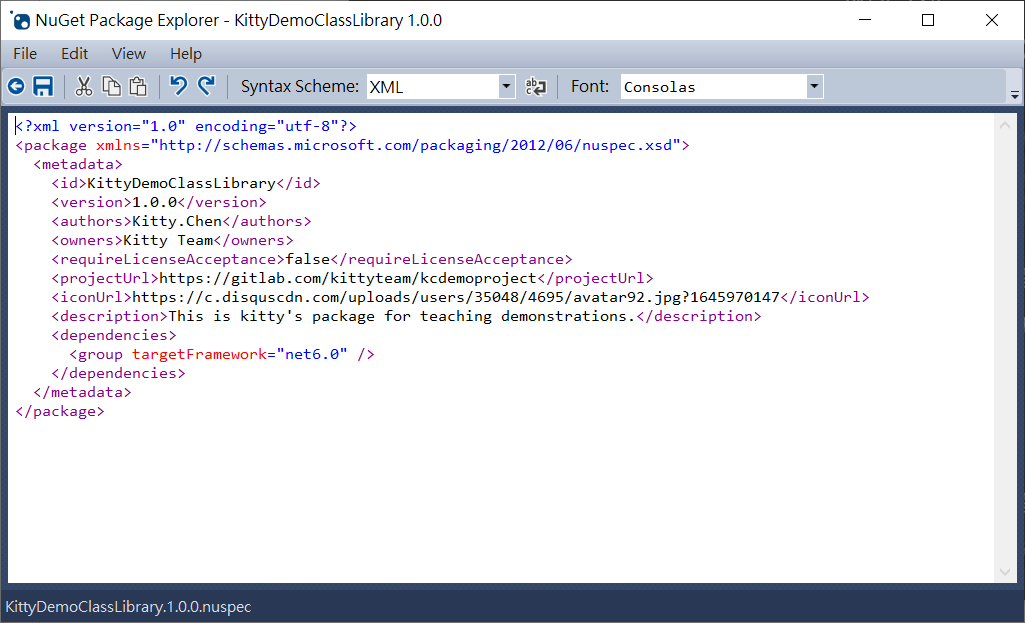Maximize the NuGet Package Explorer window

pyautogui.click(x=928, y=20)
